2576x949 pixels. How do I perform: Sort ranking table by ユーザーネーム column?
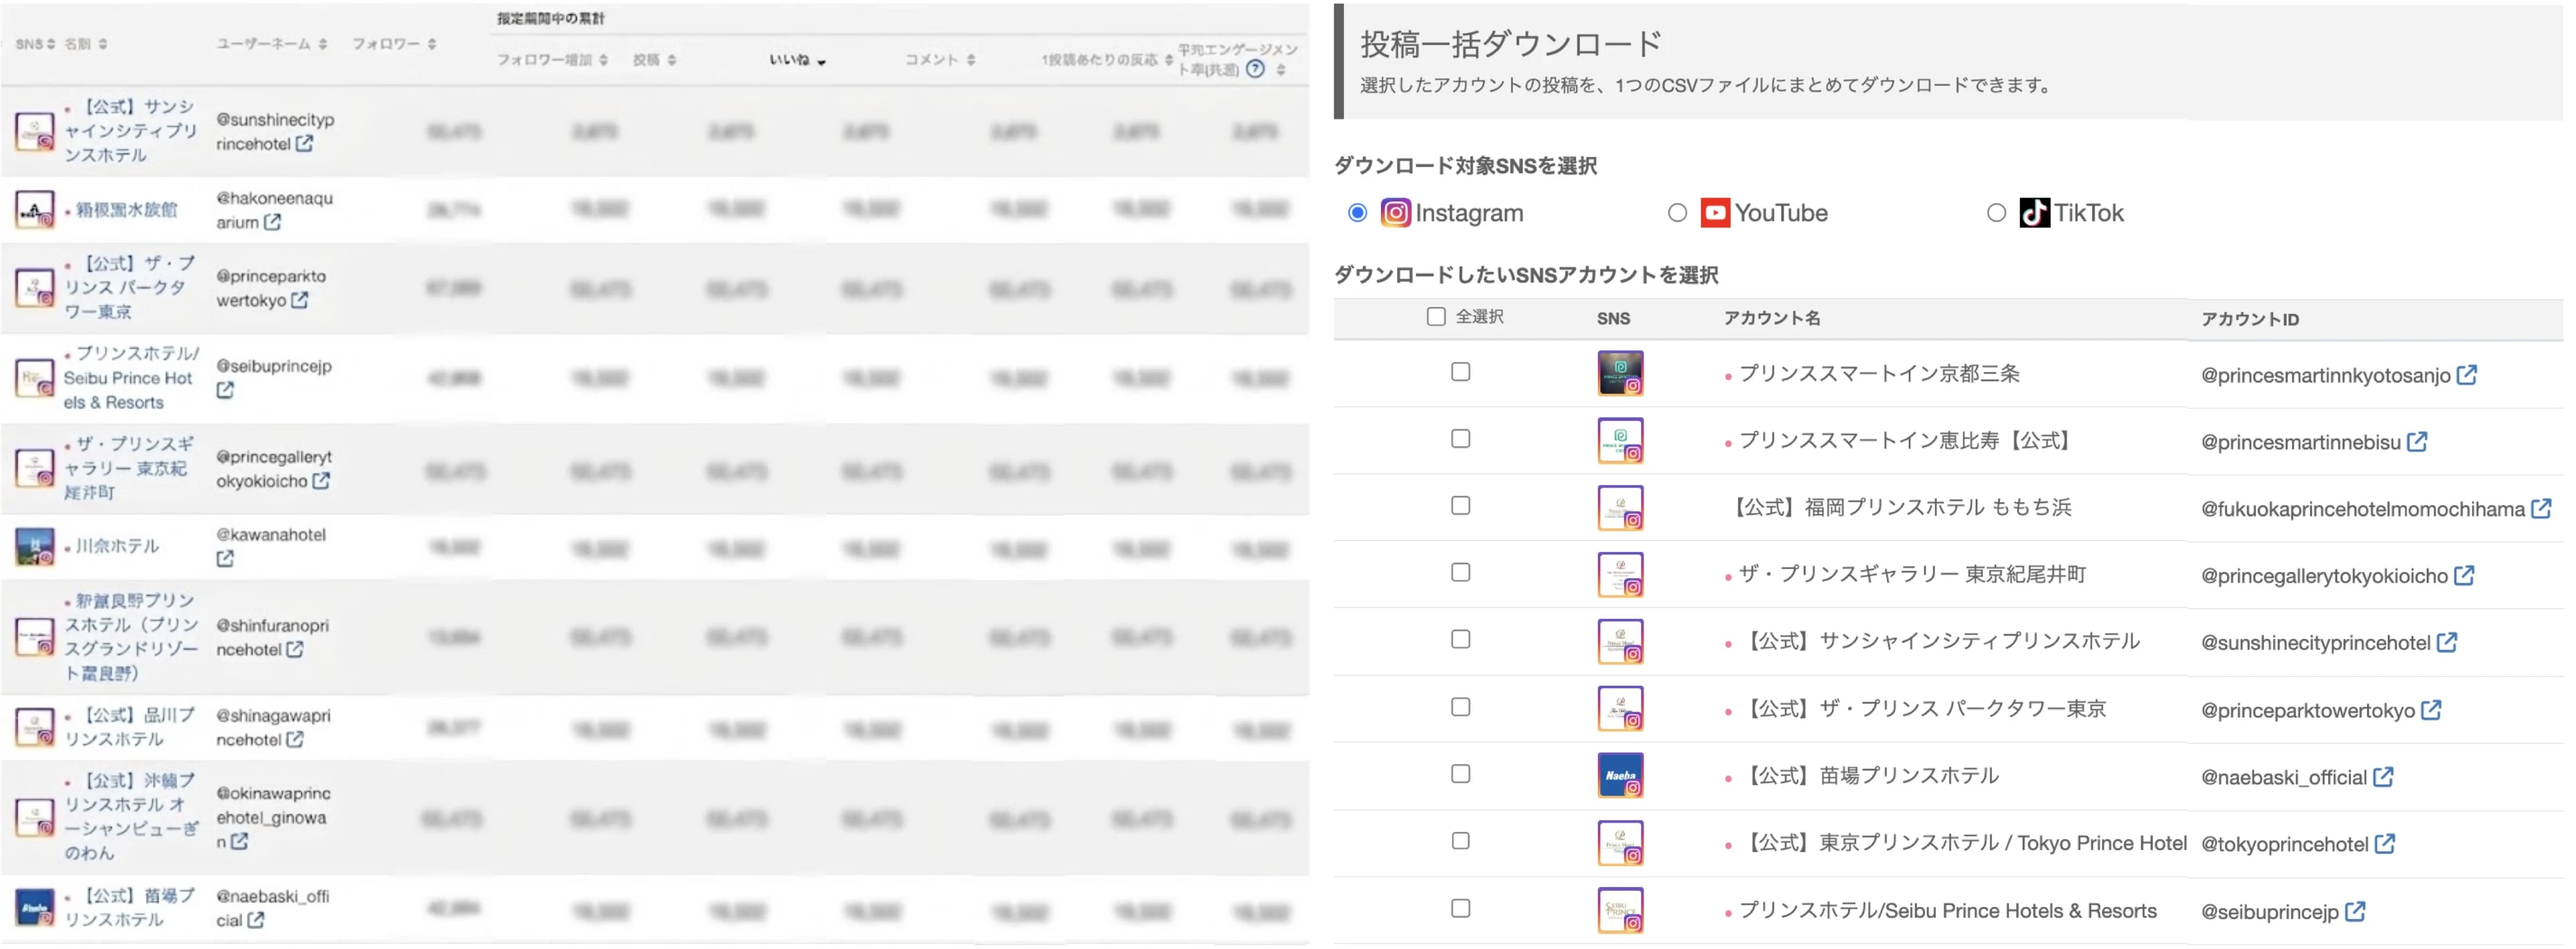click(x=272, y=44)
